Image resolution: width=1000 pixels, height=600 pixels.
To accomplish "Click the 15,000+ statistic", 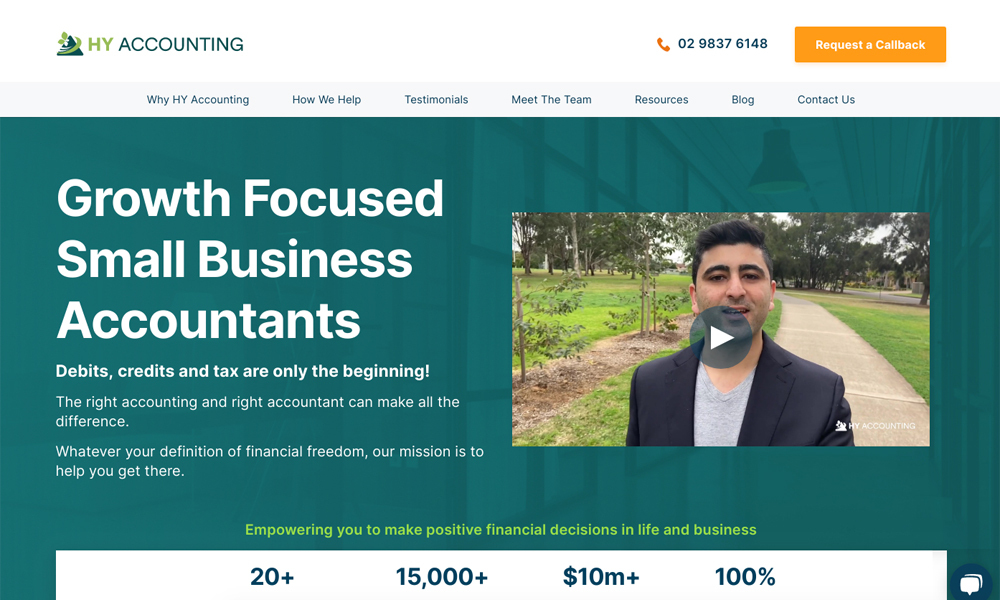I will 441,576.
